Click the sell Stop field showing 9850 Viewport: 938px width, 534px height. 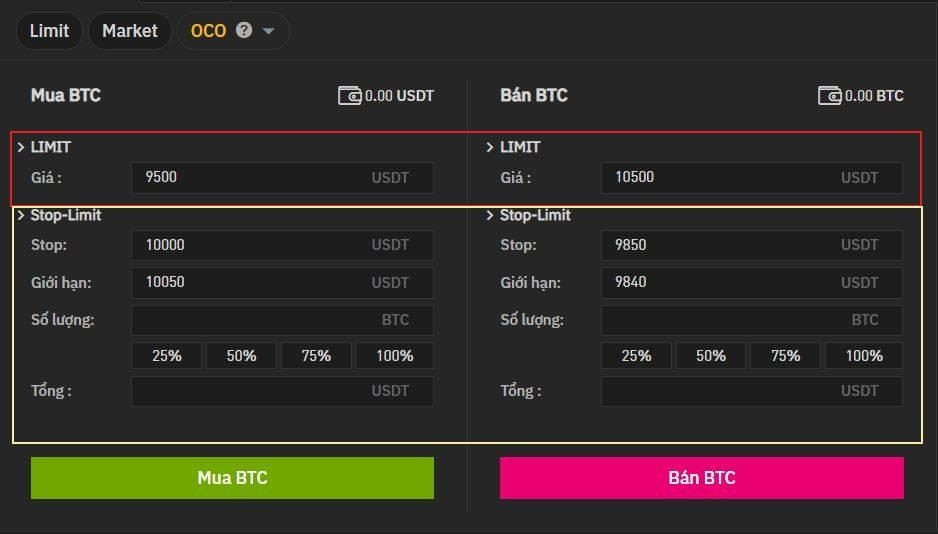pyautogui.click(x=752, y=245)
